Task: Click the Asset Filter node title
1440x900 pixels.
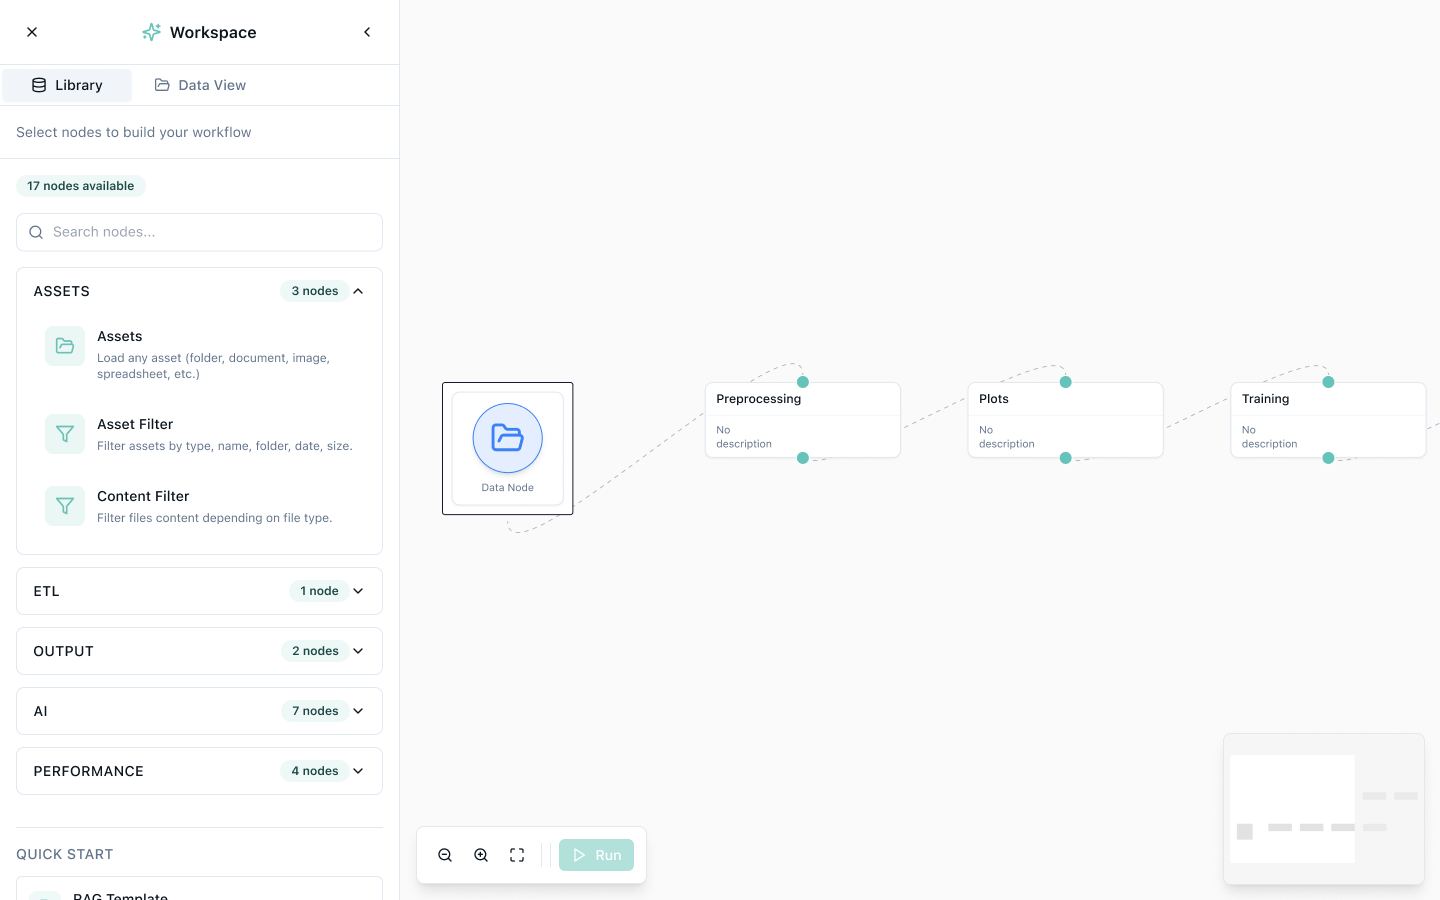Action: tap(135, 424)
